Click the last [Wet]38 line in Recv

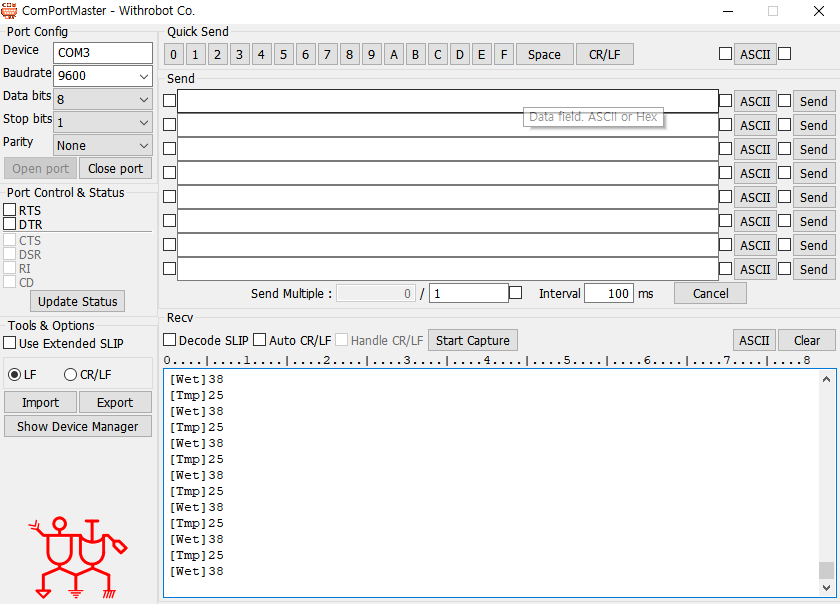pos(197,571)
